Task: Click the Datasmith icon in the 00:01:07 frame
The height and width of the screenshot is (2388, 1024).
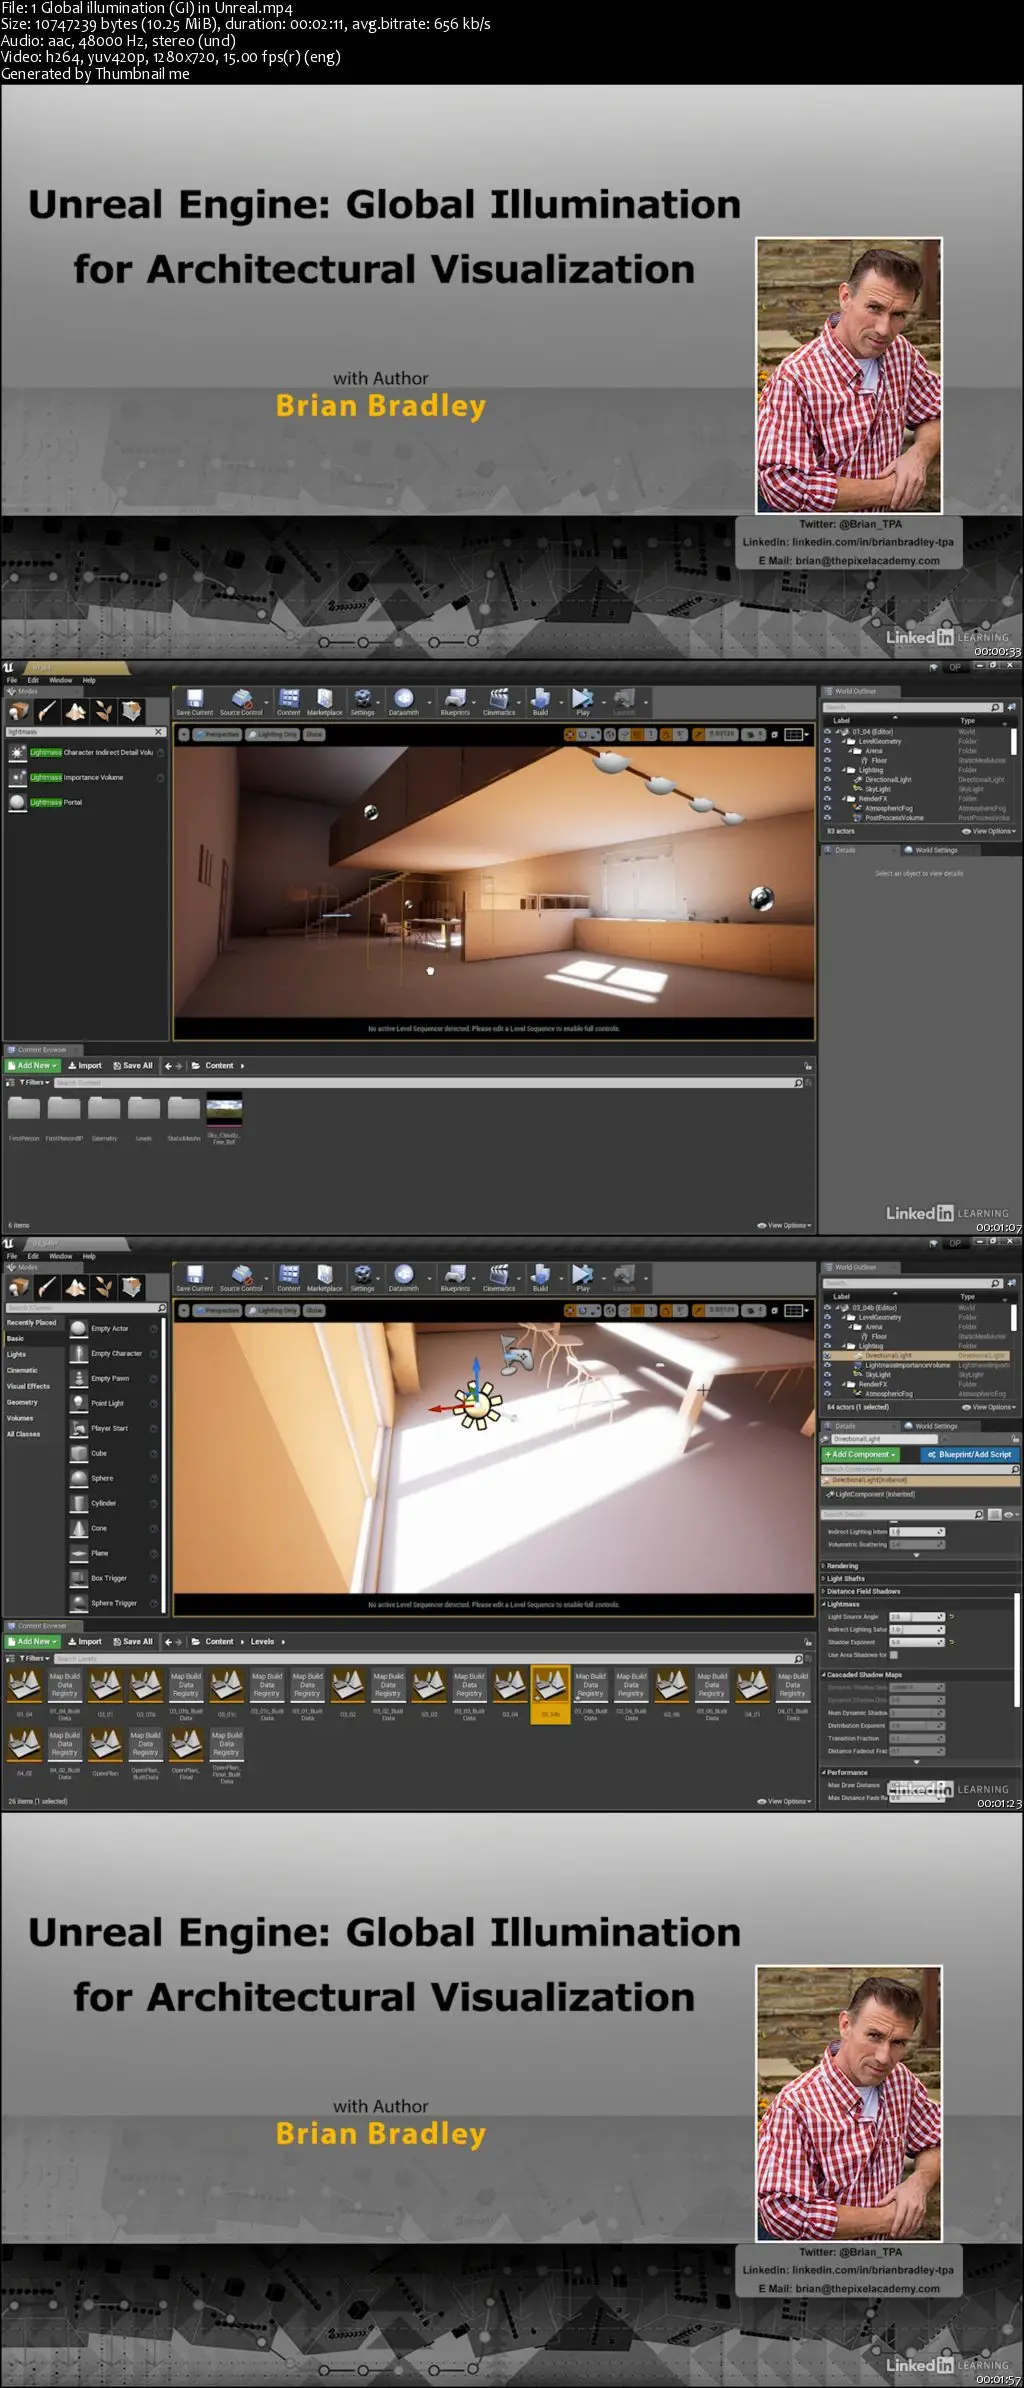Action: [x=404, y=701]
